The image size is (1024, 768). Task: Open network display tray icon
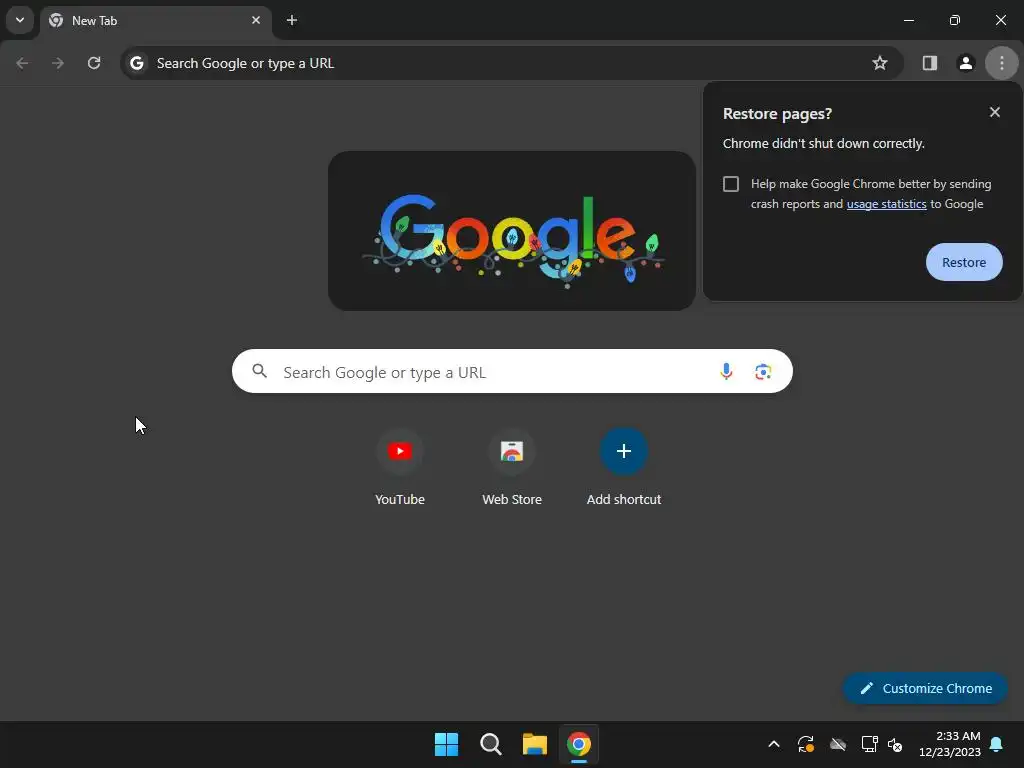click(x=869, y=744)
